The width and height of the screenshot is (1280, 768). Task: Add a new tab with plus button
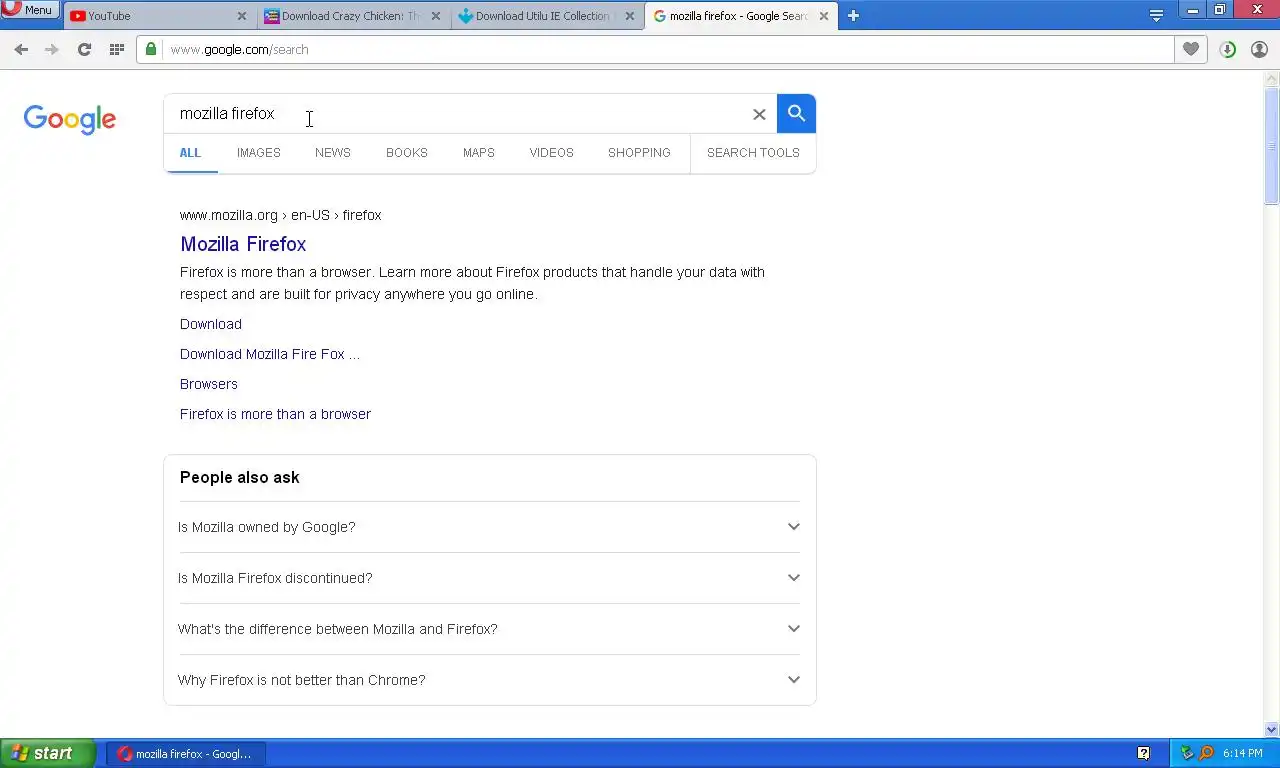tap(853, 16)
